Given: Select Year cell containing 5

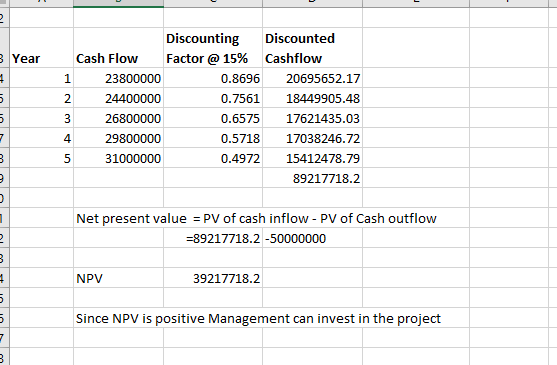Looking at the screenshot, I should pos(41,158).
